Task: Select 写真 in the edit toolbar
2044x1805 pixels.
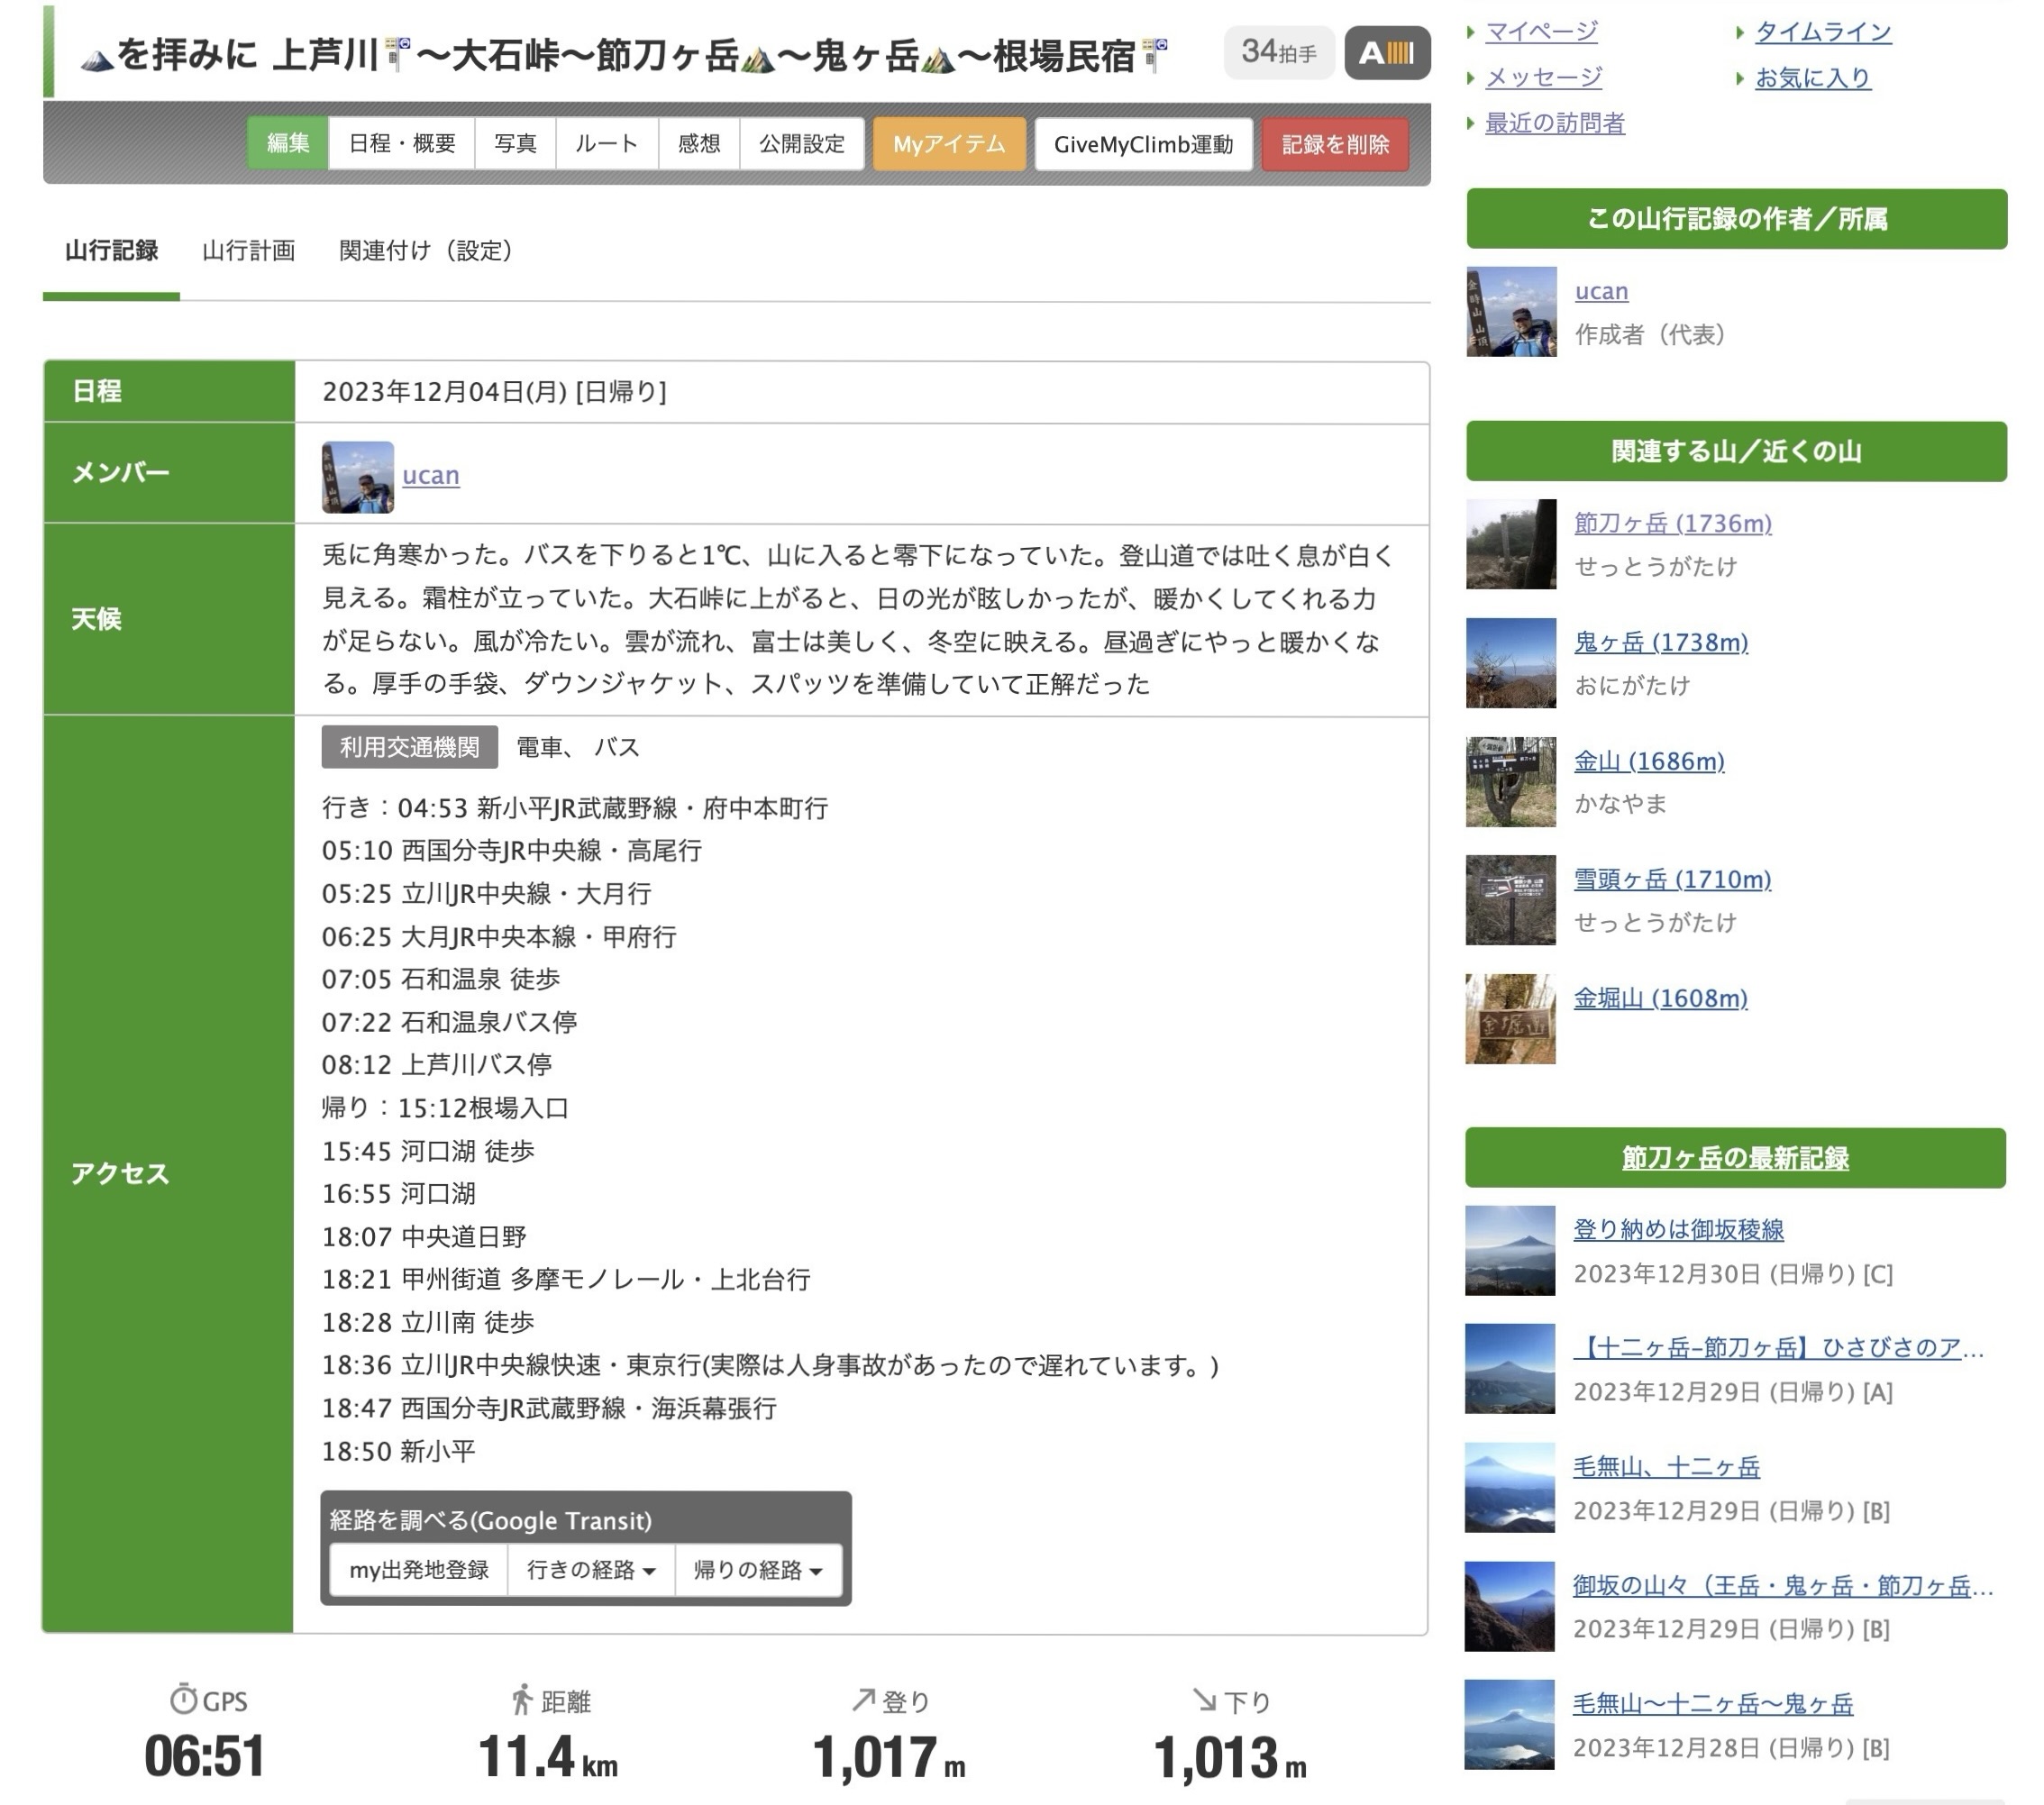Action: click(515, 144)
